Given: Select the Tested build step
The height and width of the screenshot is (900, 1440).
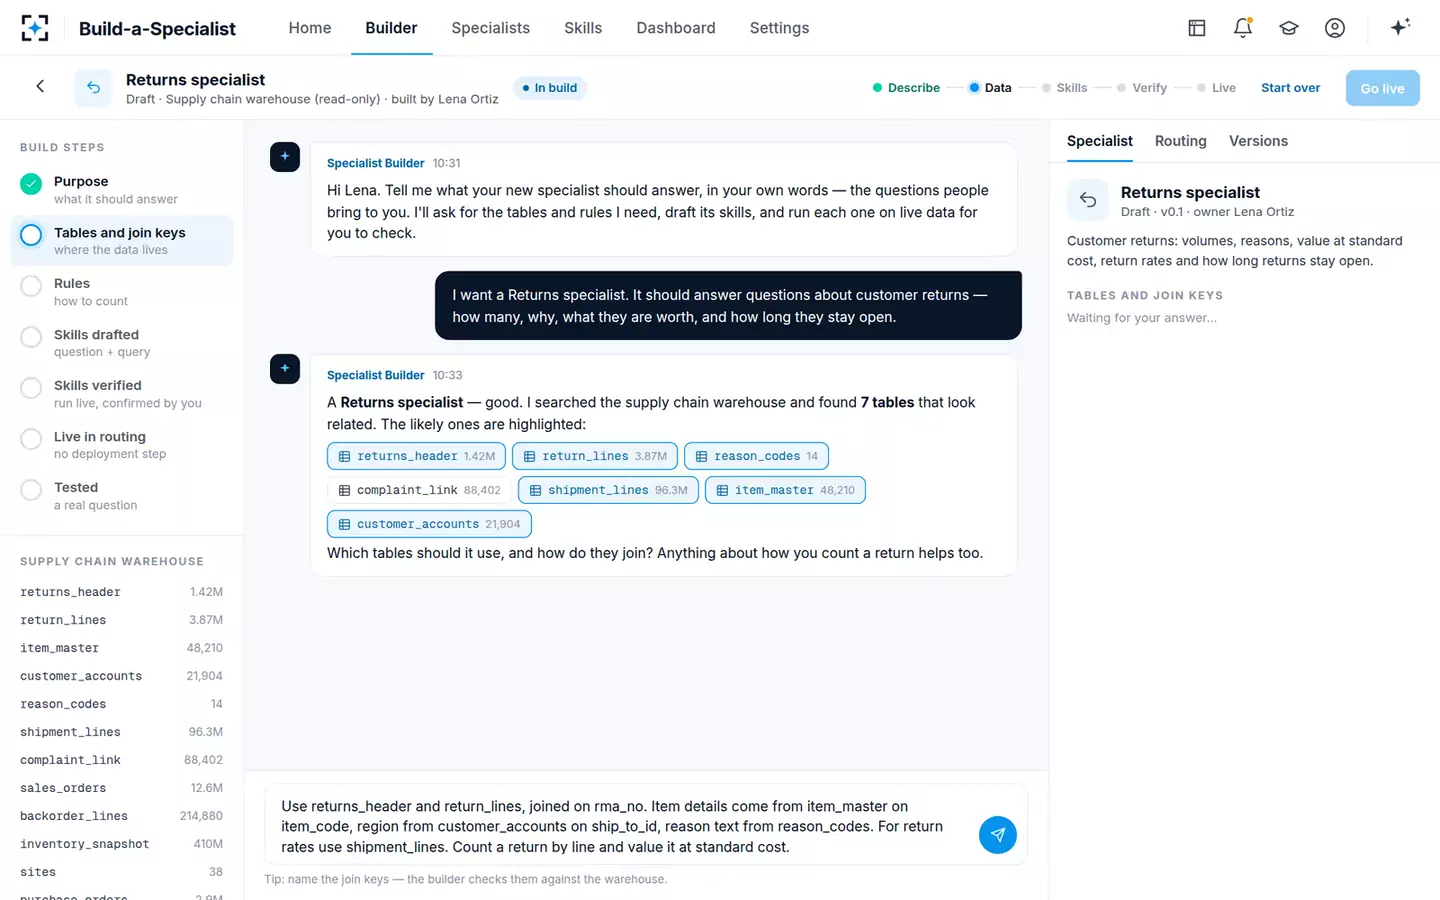Looking at the screenshot, I should coord(122,495).
